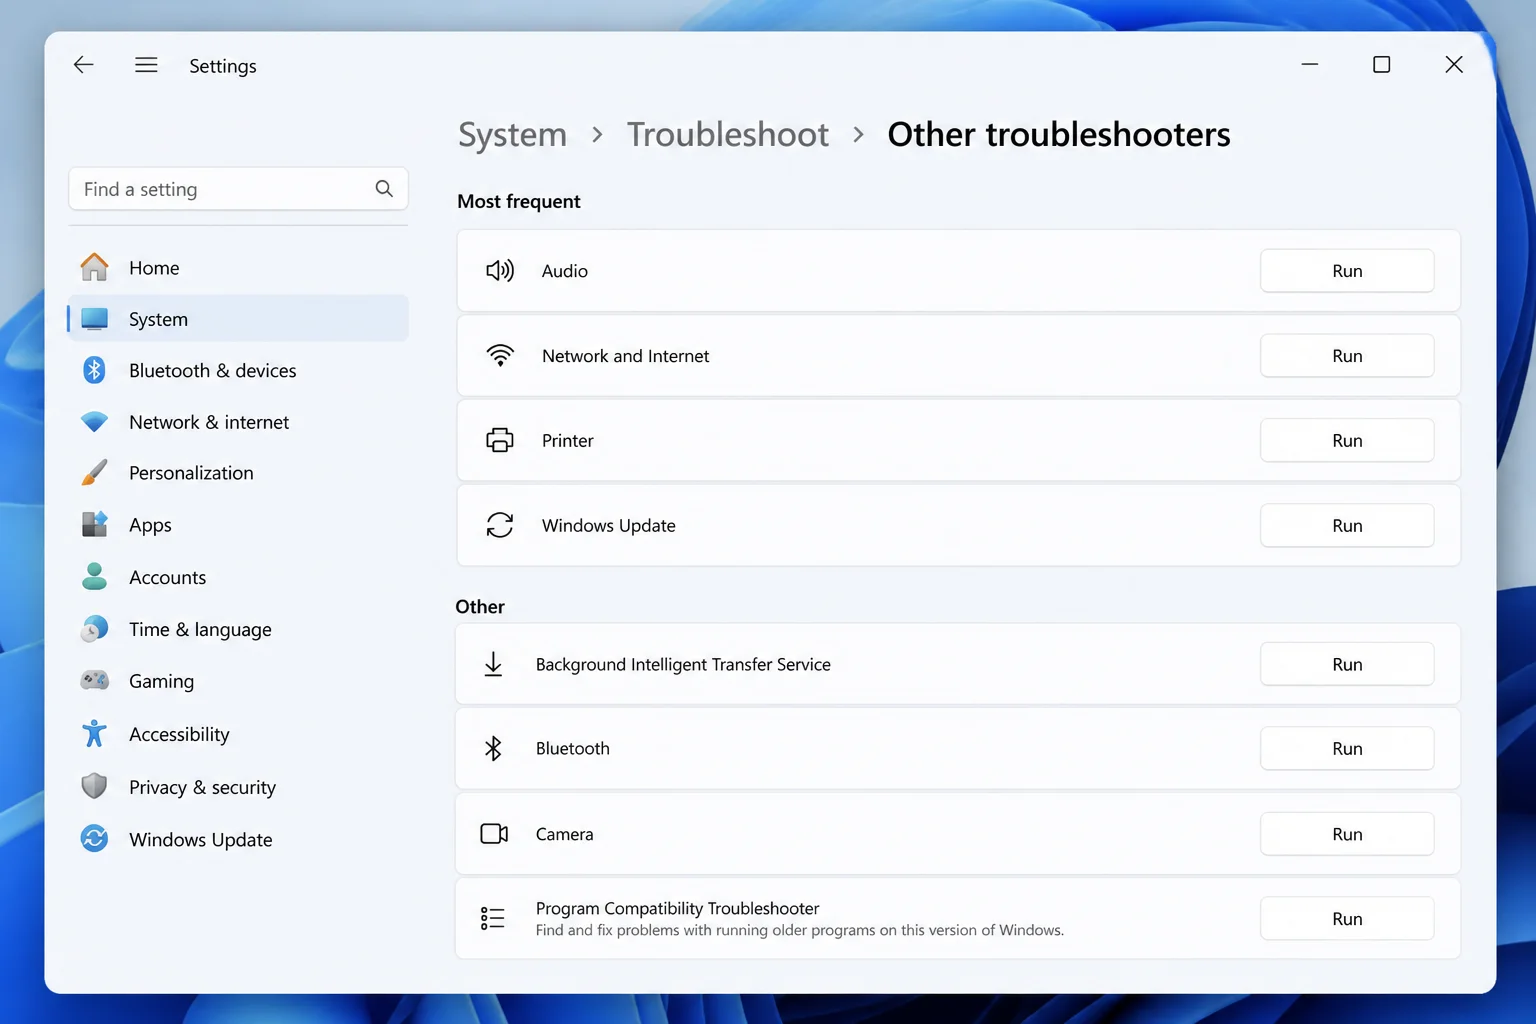
Task: Run the Background Intelligent Transfer Service troubleshooter
Action: tap(1347, 664)
